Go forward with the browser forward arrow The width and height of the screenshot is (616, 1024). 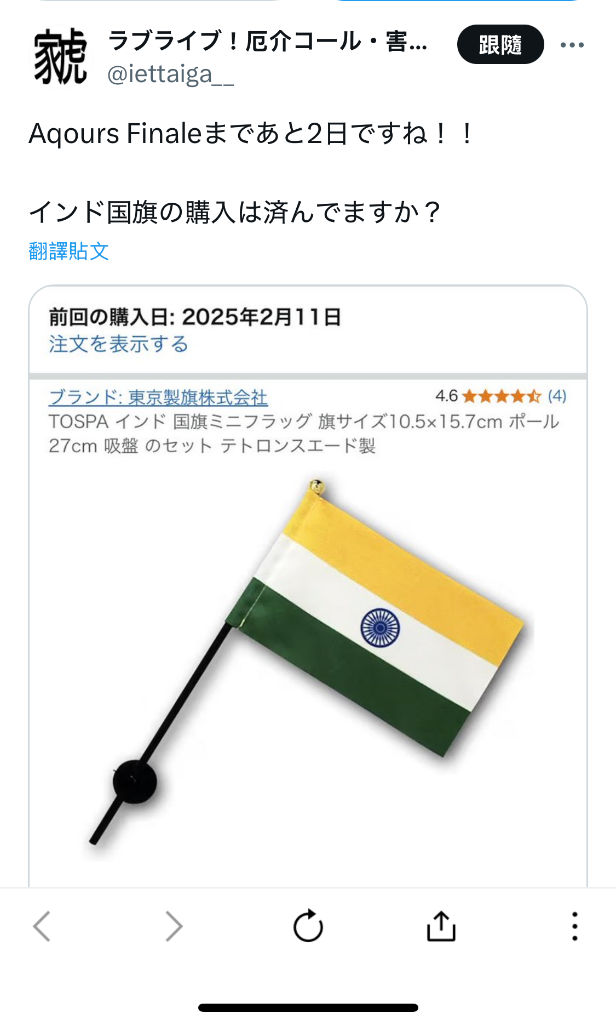[174, 926]
